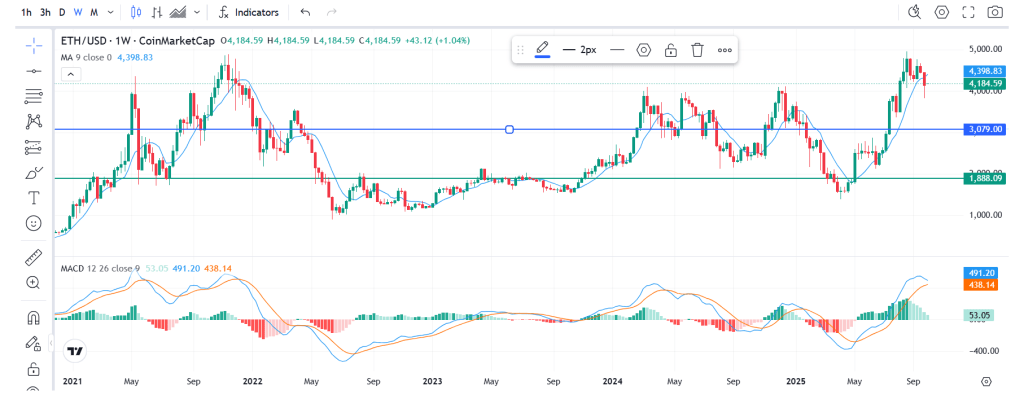The image size is (1024, 399).
Task: Click the 4,184.59 current price label
Action: pyautogui.click(x=985, y=83)
